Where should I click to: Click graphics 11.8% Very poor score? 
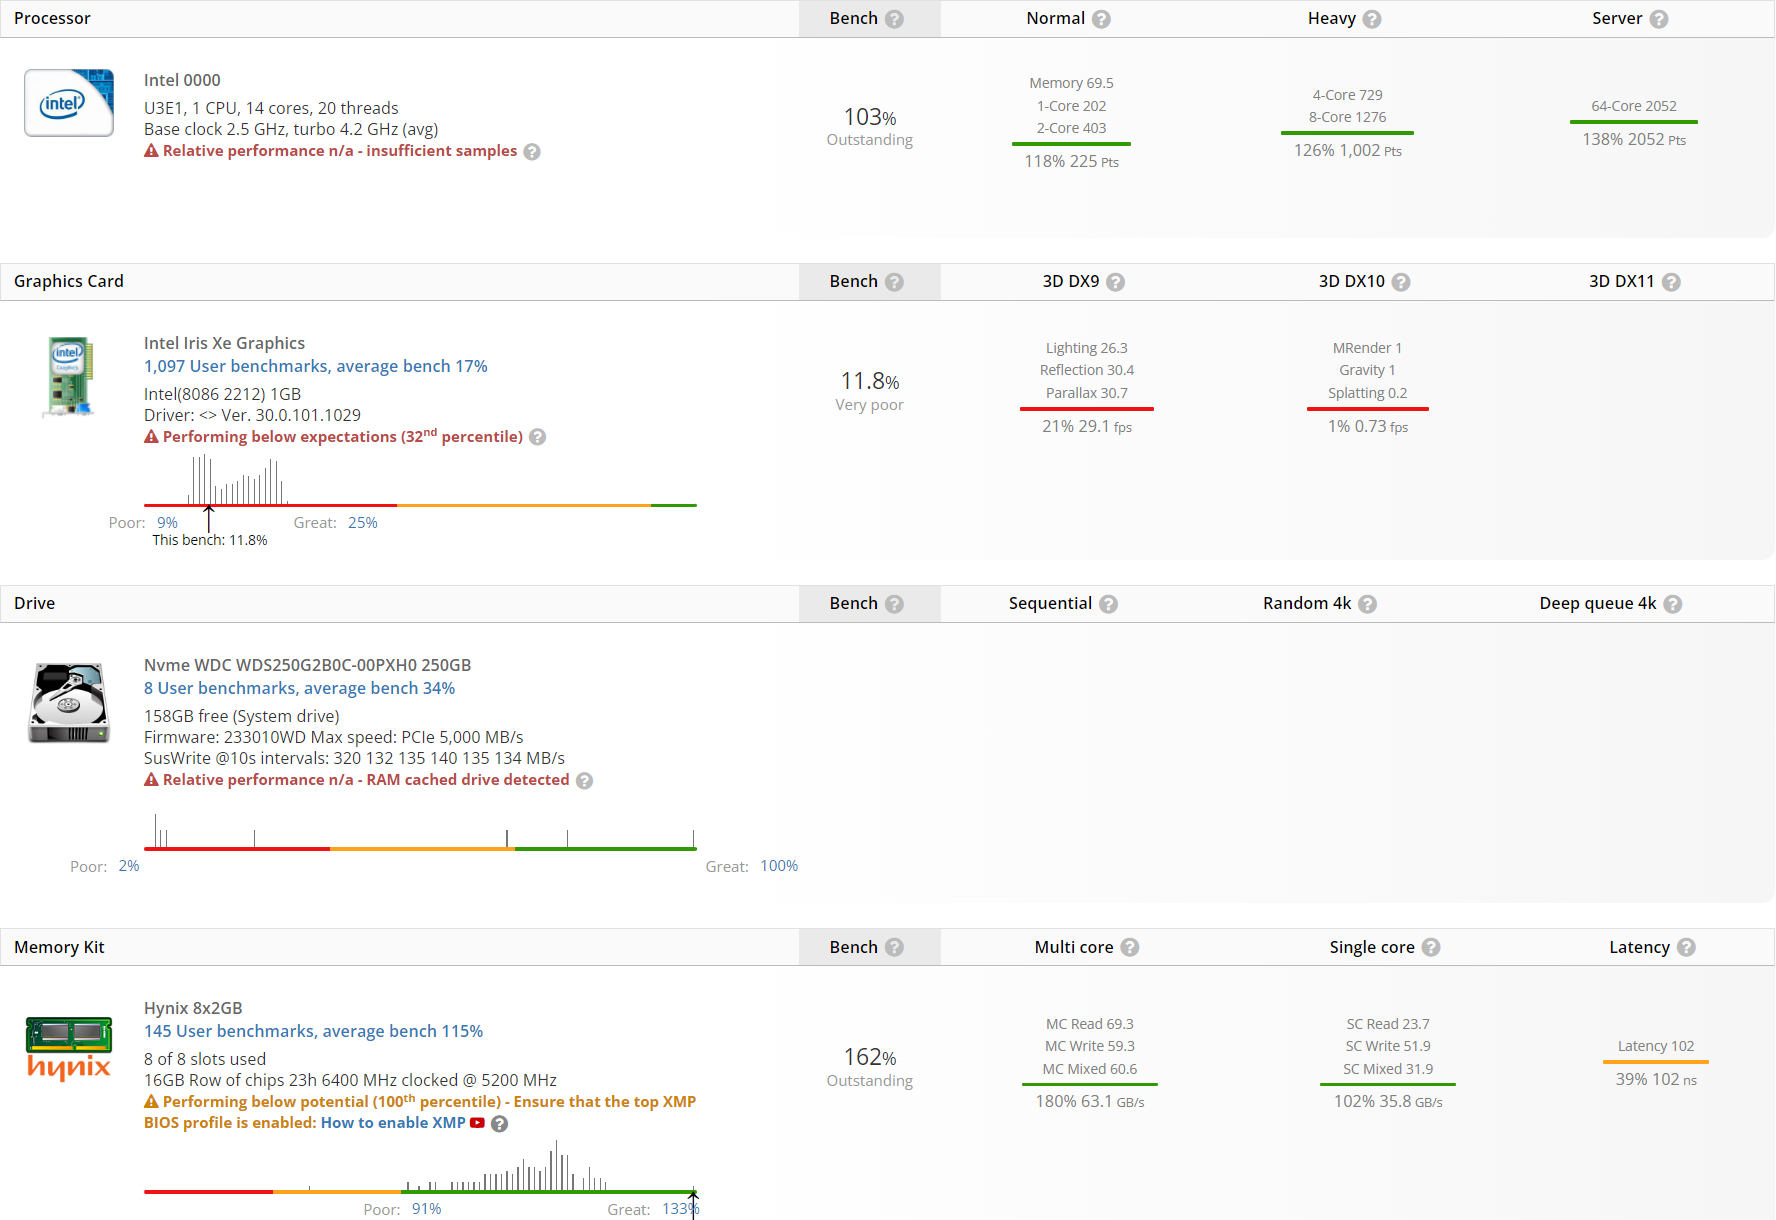point(870,391)
